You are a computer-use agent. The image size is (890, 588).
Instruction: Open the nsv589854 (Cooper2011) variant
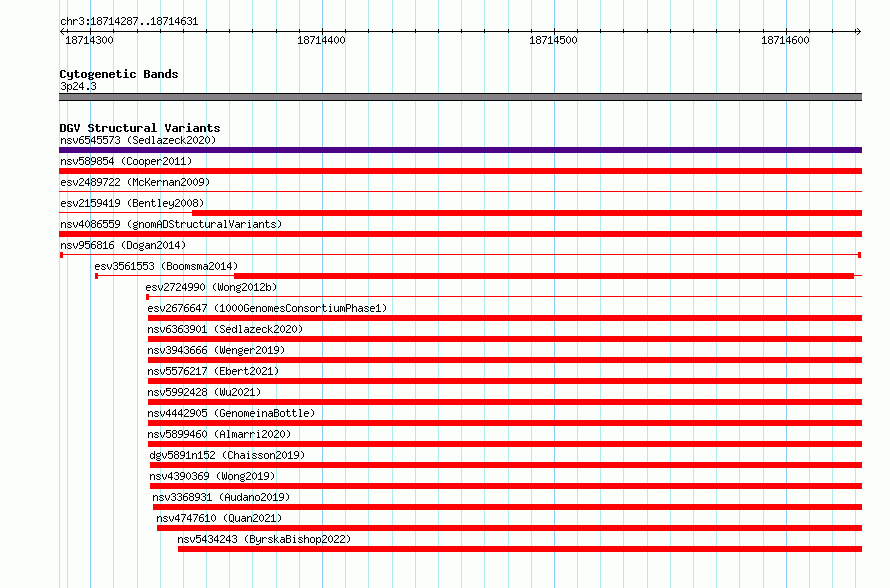tap(126, 161)
